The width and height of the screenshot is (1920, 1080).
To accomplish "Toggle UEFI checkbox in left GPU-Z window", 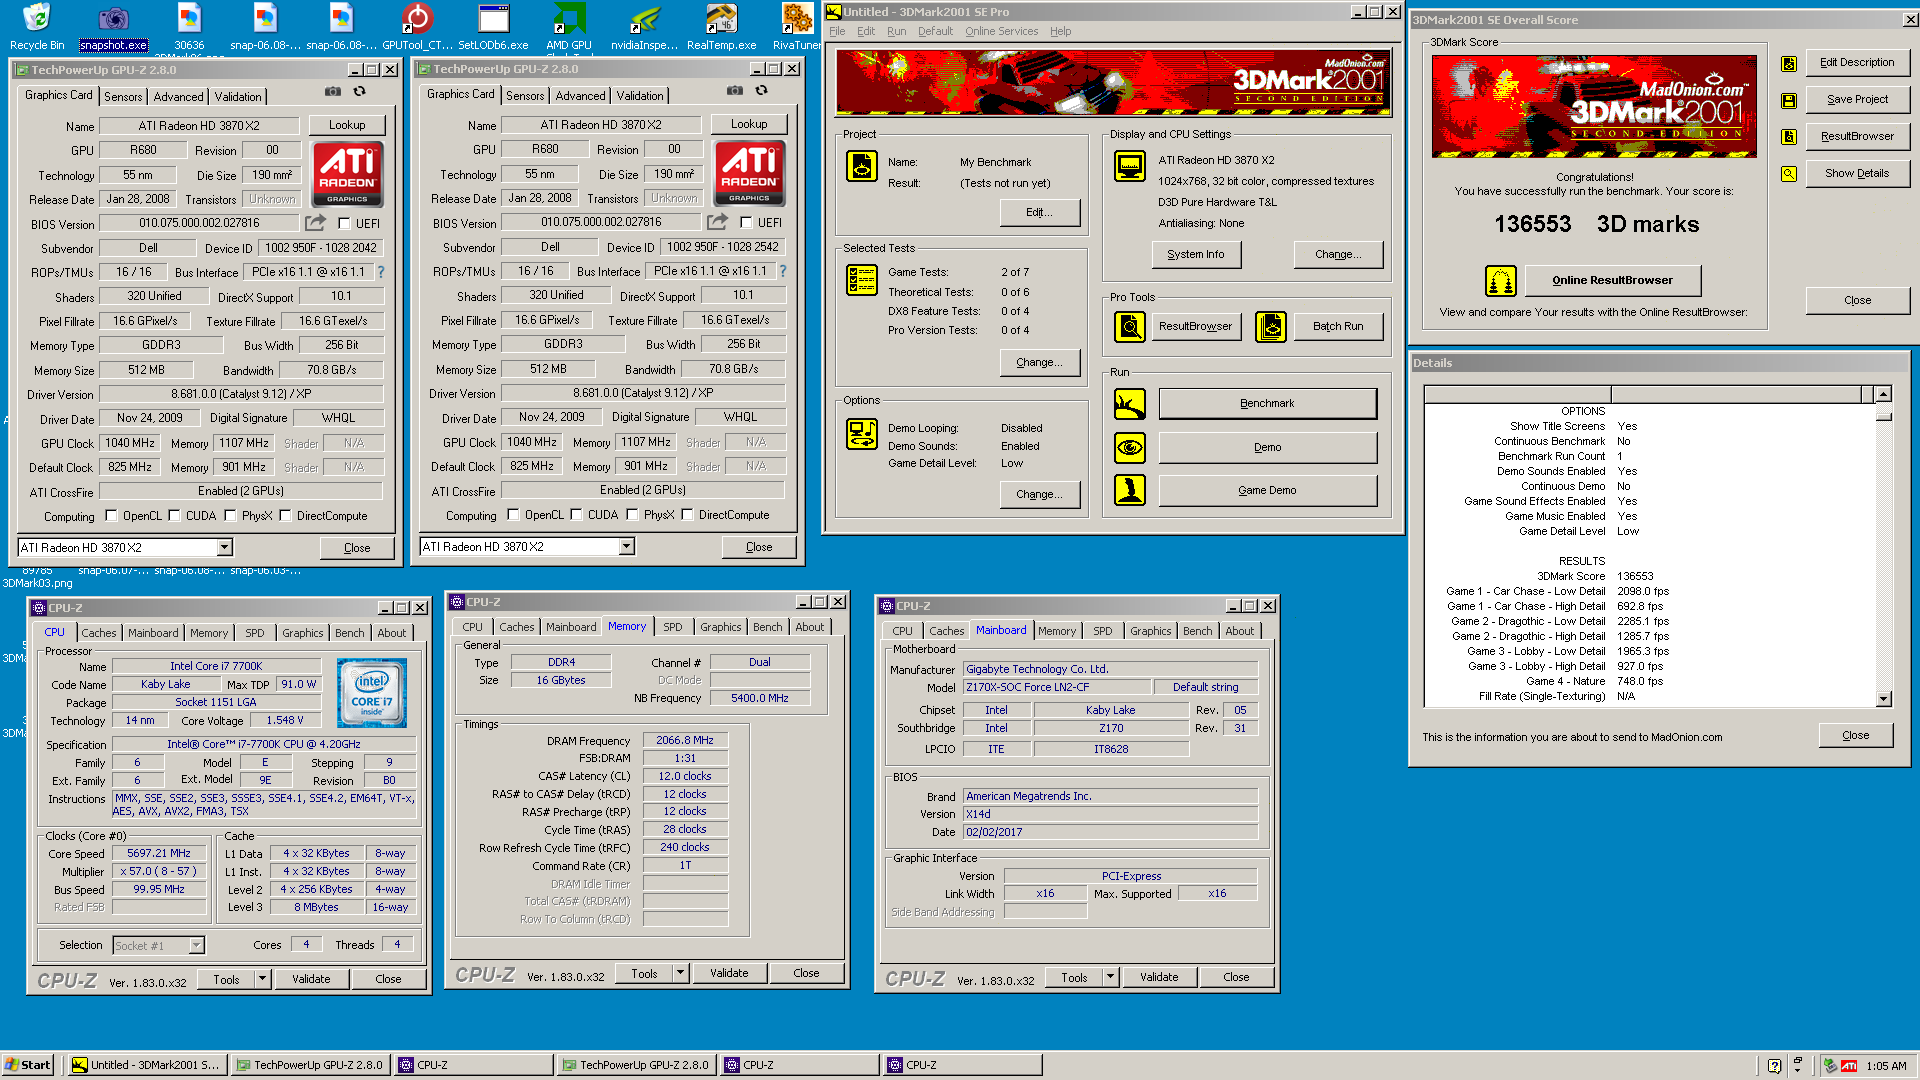I will click(344, 224).
